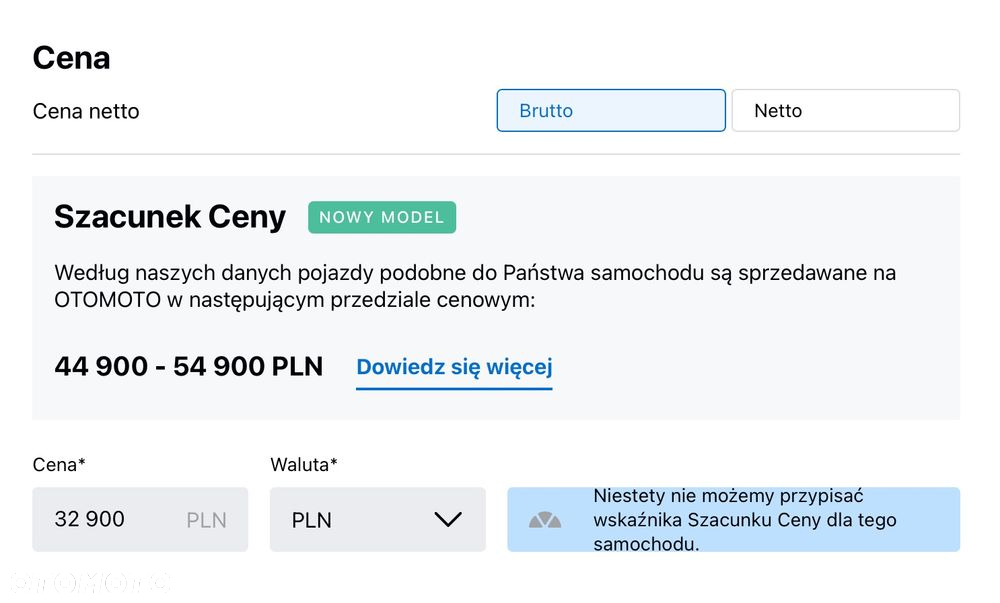Switch price type to Netto
This screenshot has width=1000, height=603.
846,110
